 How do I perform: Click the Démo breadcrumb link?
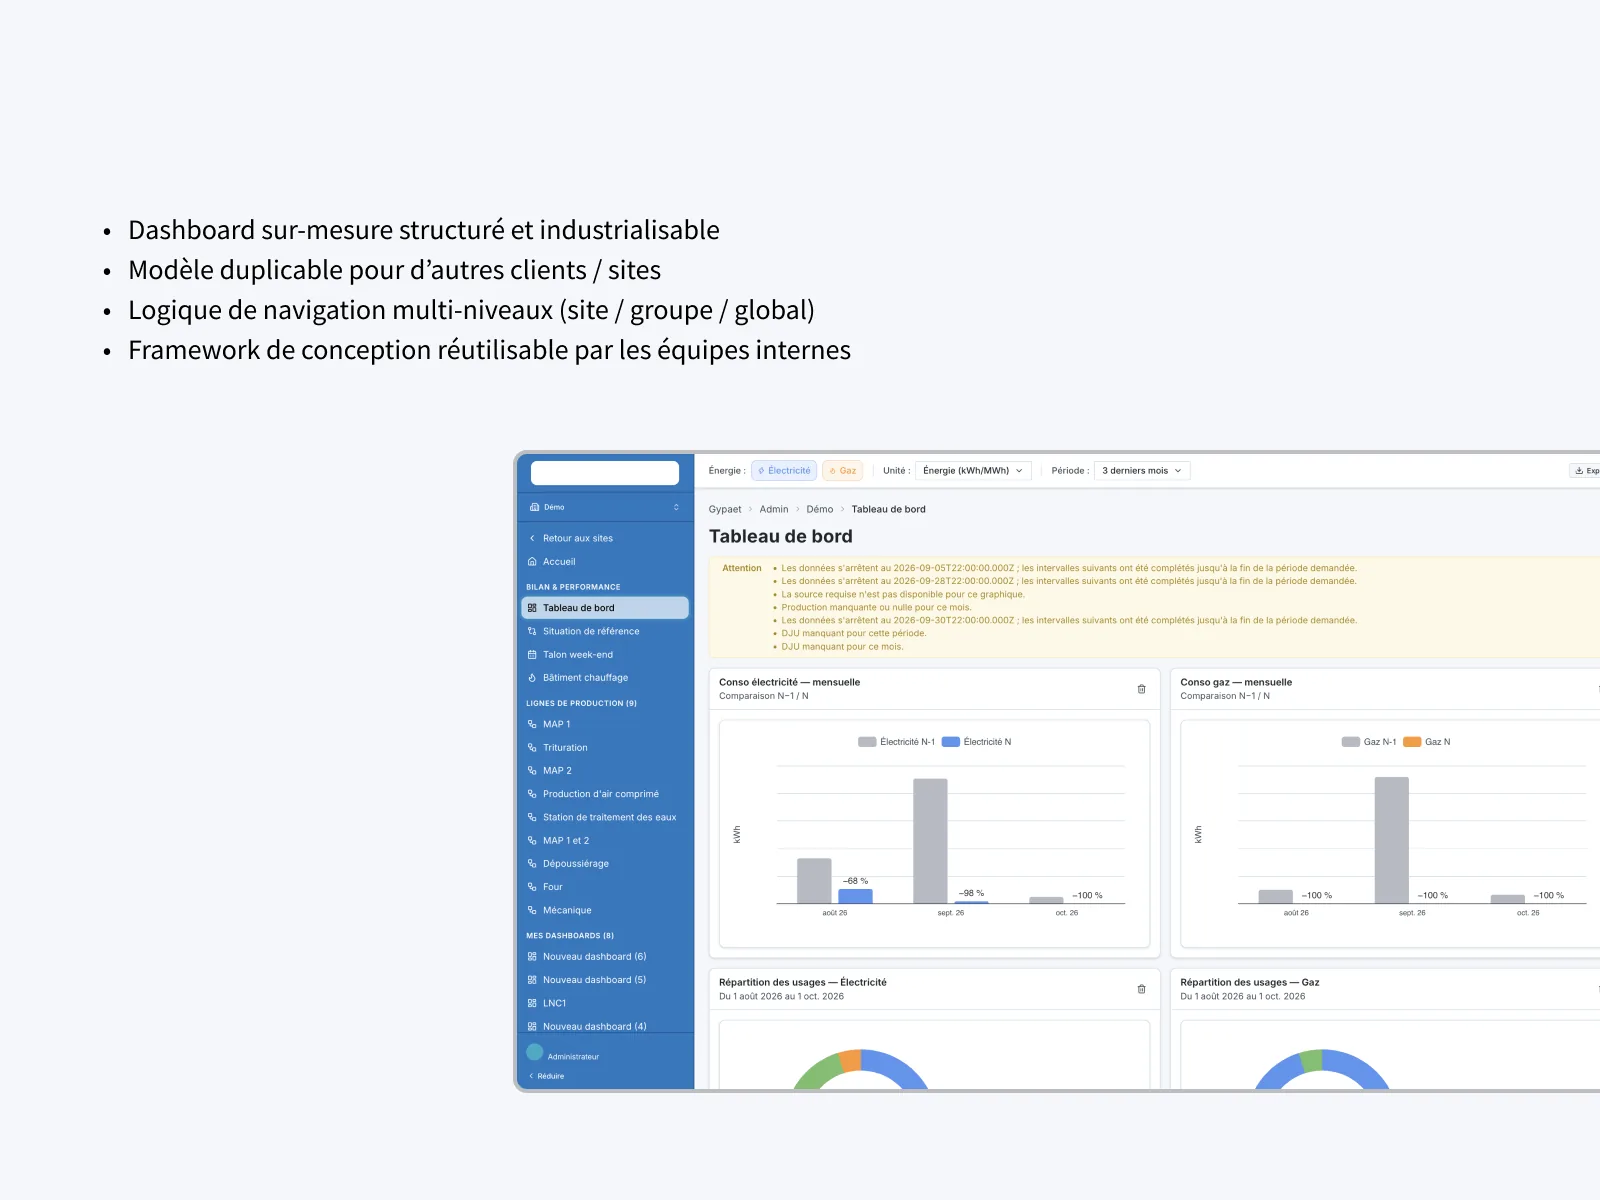(x=820, y=510)
